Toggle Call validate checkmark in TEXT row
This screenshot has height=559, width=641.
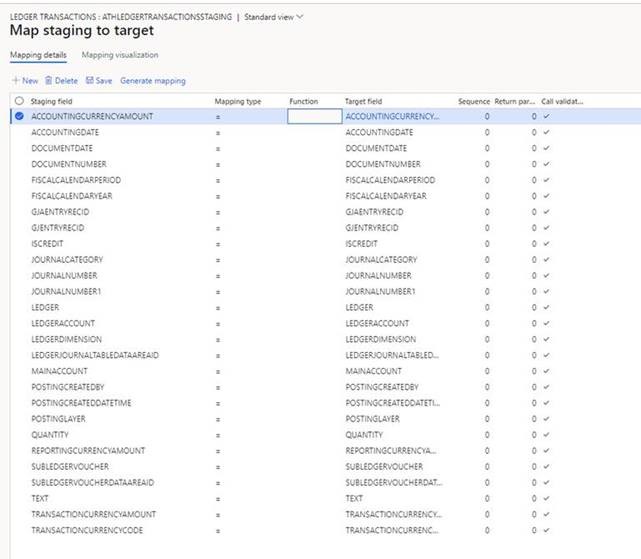546,497
